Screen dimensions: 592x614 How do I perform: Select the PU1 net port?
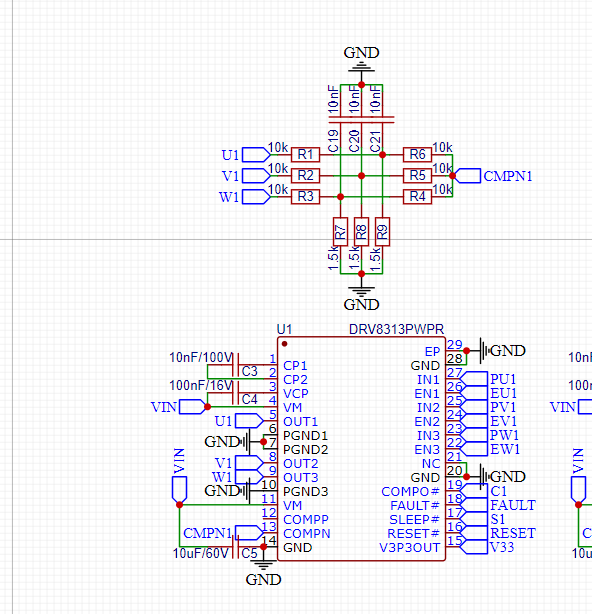[474, 379]
